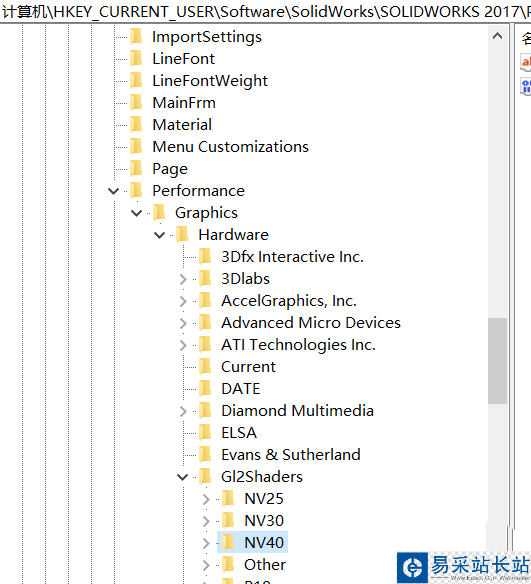This screenshot has width=531, height=584.
Task: Click the NV40 folder icon
Action: coord(228,542)
